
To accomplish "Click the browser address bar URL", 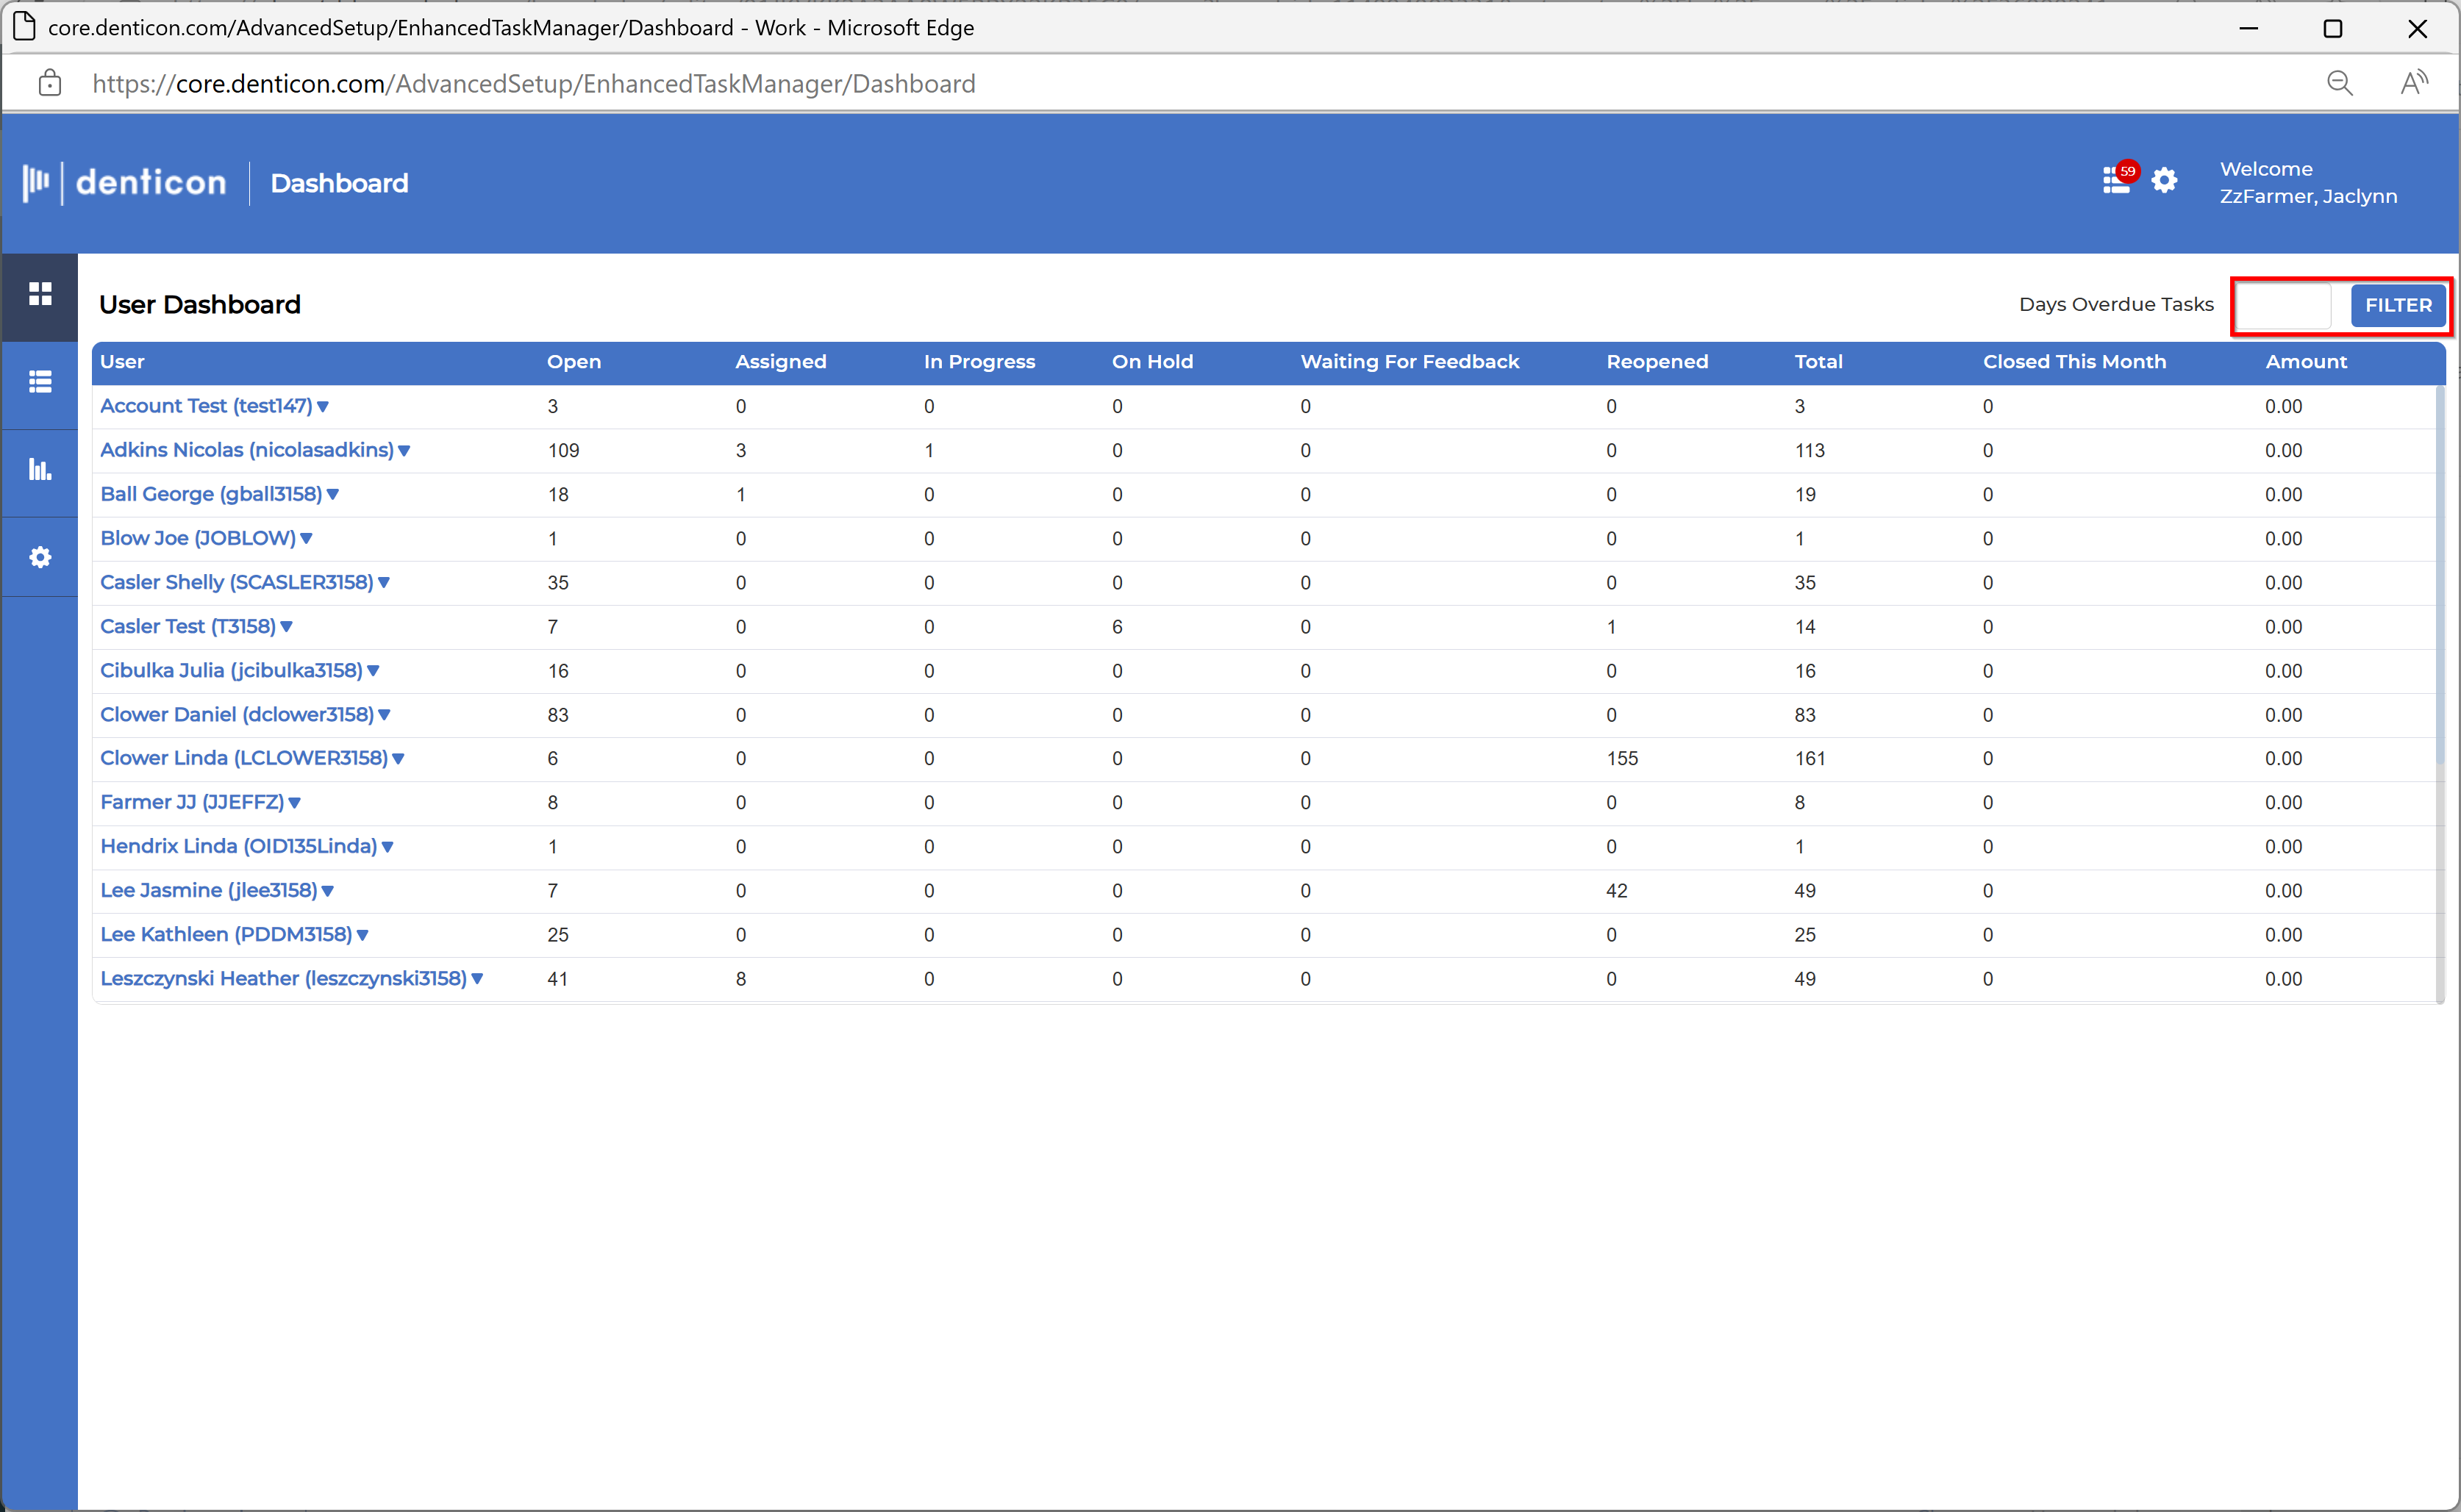I will 534,84.
